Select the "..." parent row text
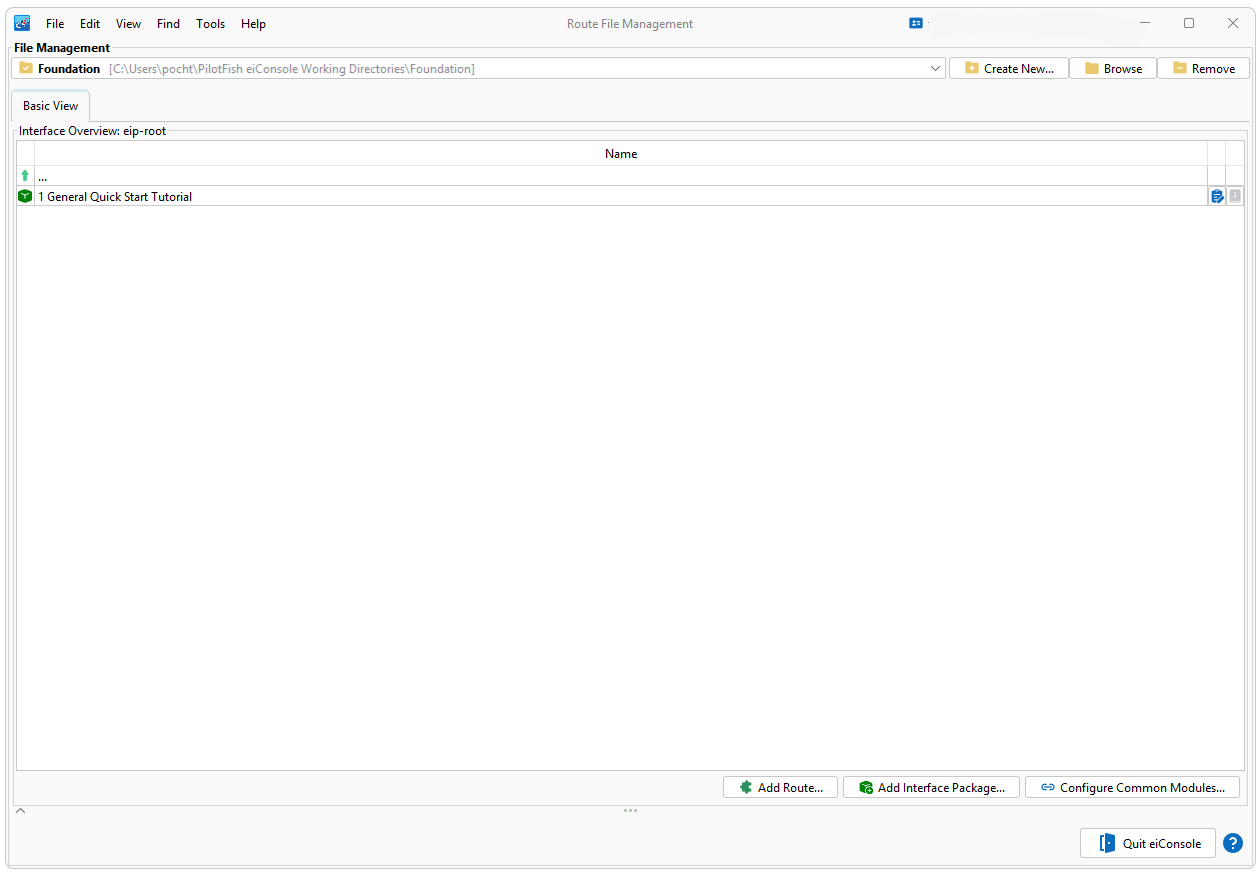This screenshot has height=879, width=1260. 43,177
